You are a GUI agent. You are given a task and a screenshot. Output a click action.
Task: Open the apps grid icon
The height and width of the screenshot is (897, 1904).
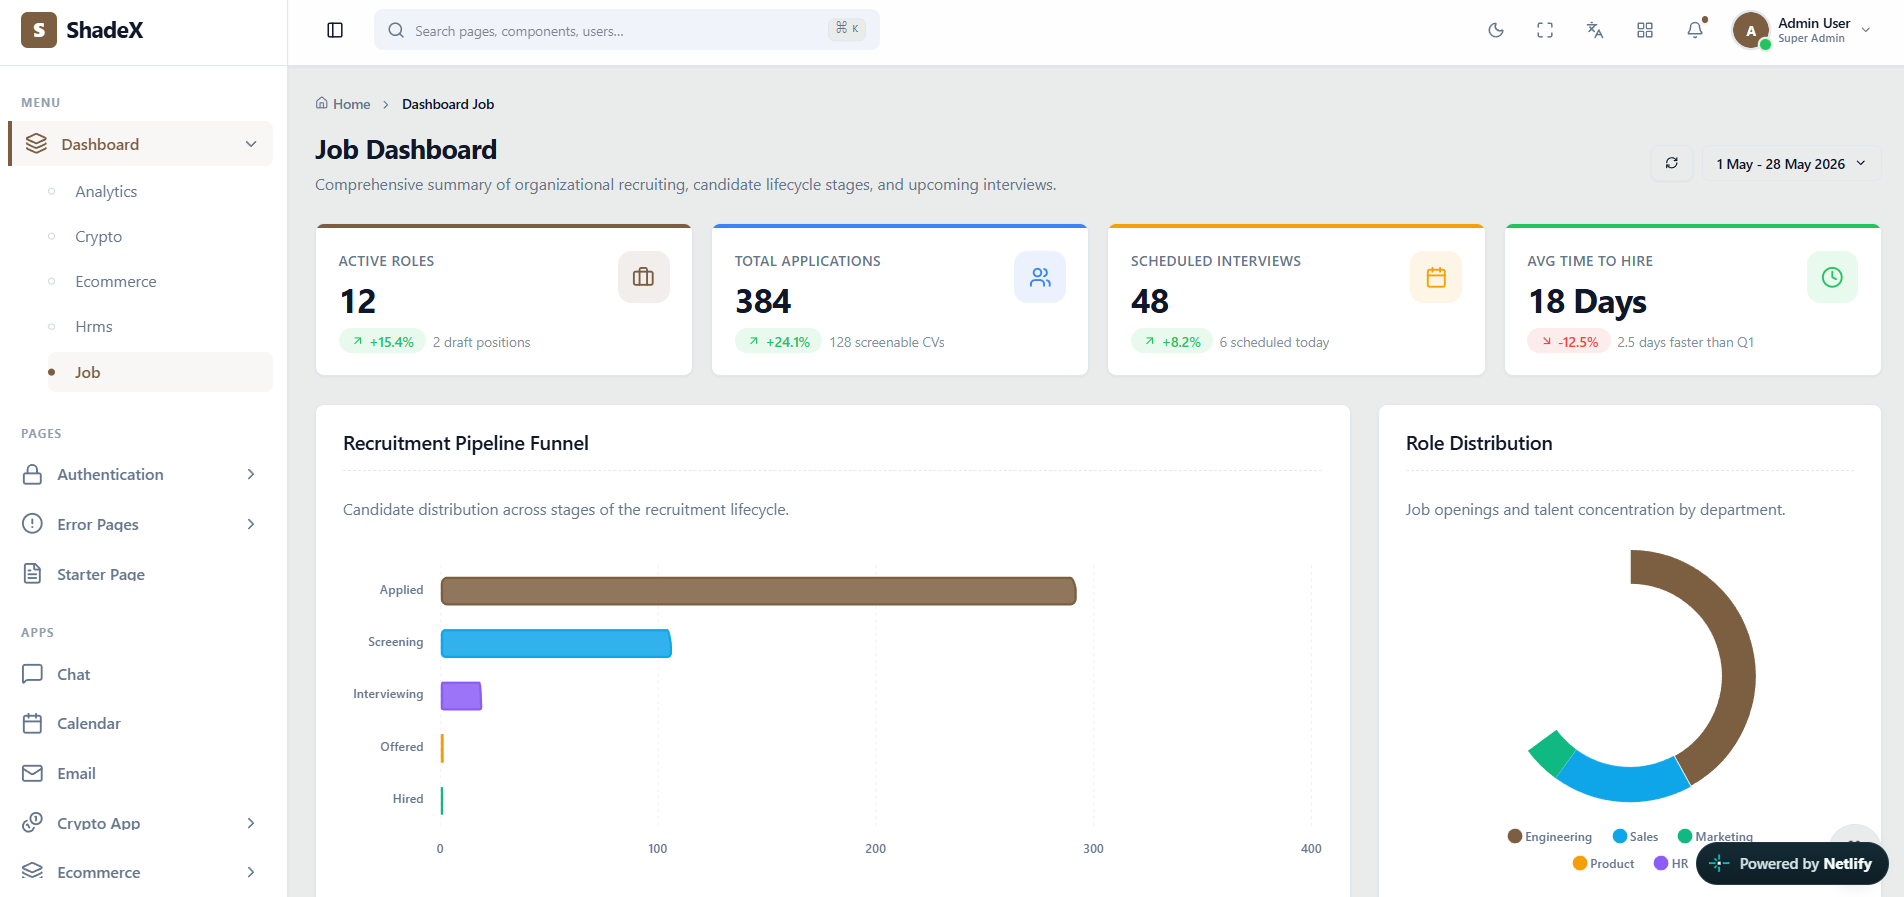click(1645, 30)
